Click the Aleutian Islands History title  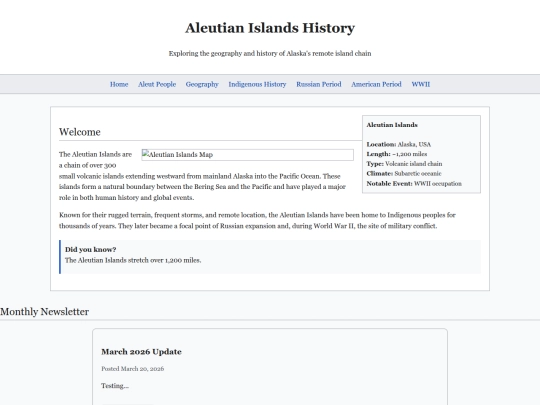270,28
